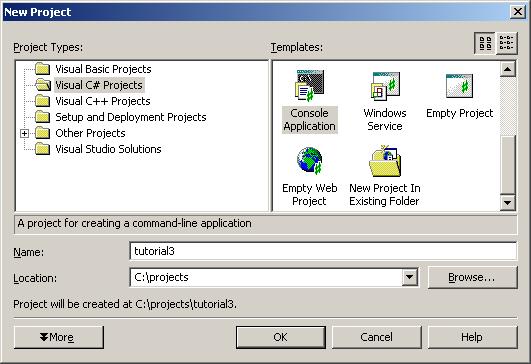Open the Location dropdown list
This screenshot has height=364, width=531.
pos(409,277)
